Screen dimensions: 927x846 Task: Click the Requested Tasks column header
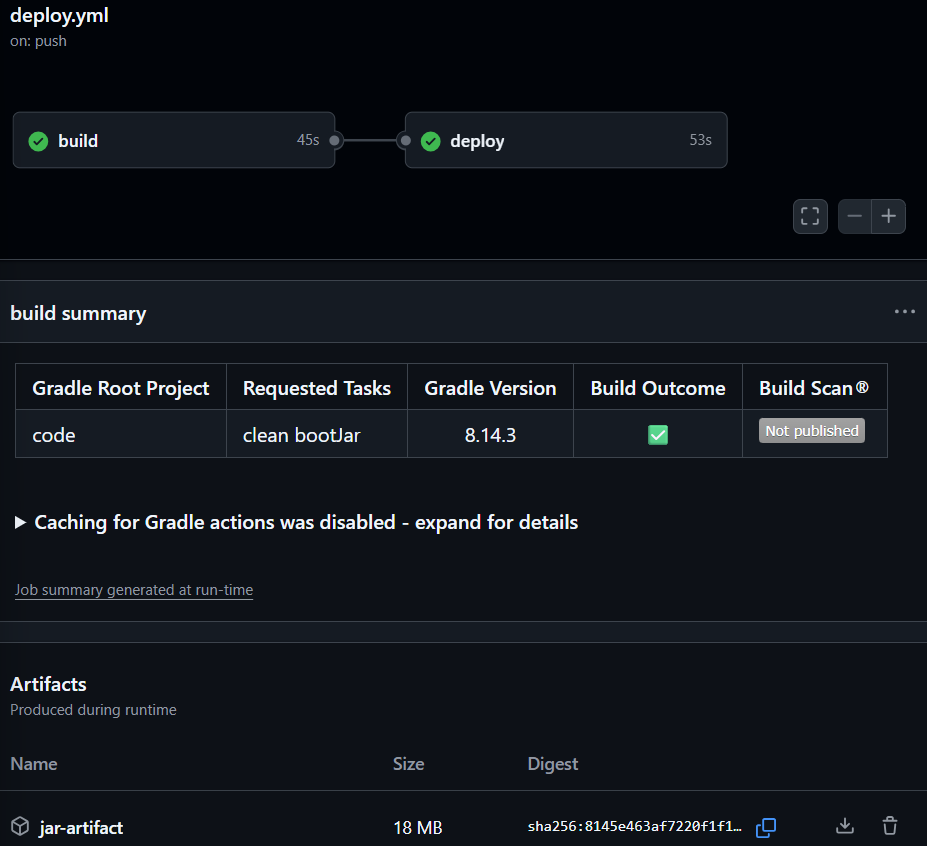[317, 388]
